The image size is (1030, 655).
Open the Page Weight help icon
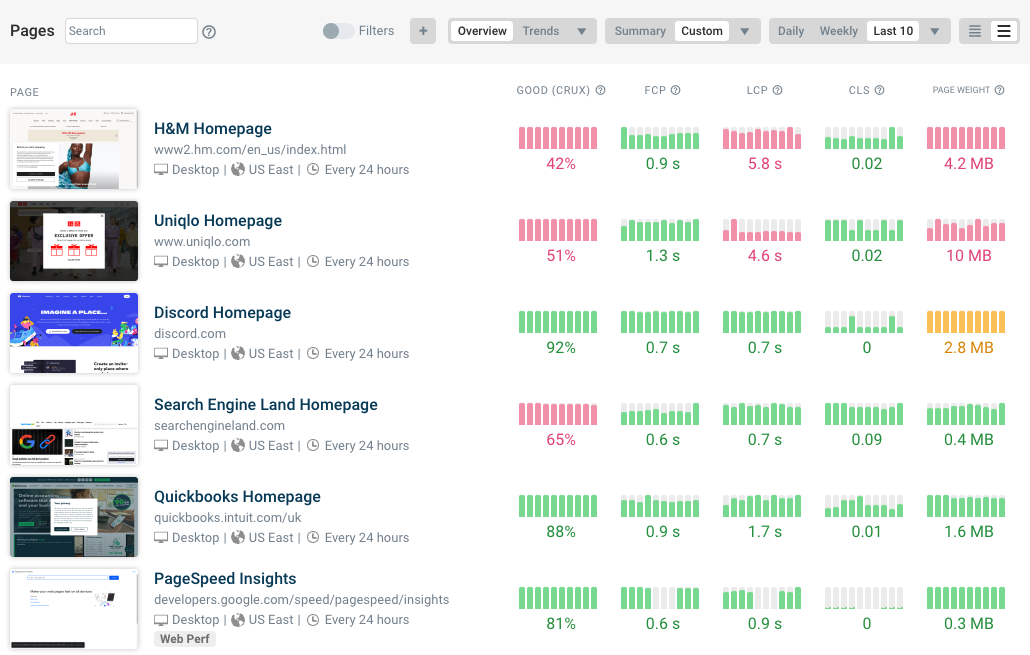(x=999, y=90)
